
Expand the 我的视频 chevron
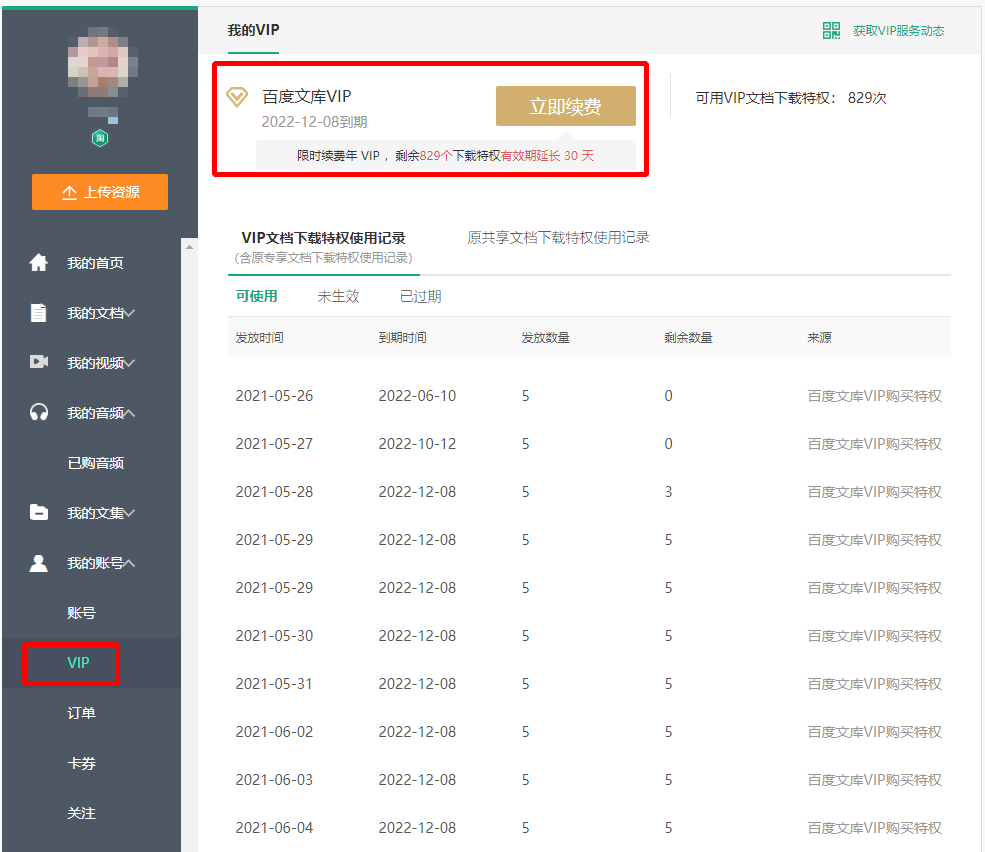(129, 363)
